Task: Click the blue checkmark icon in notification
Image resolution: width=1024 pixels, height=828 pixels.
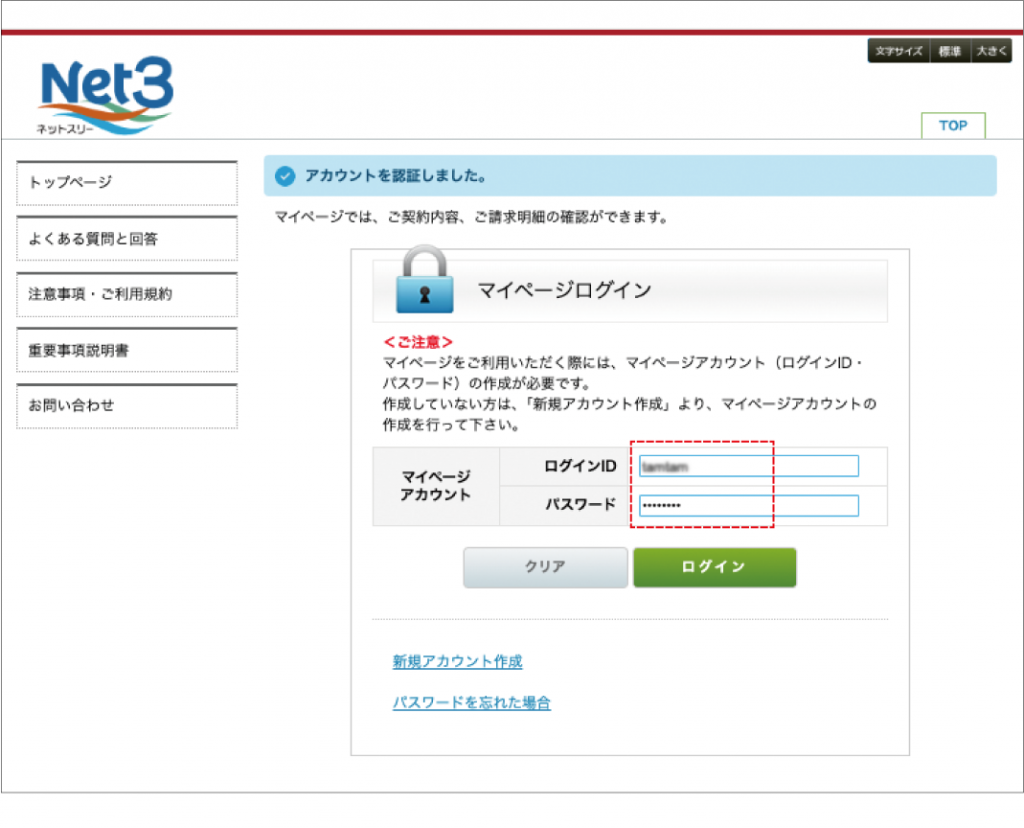Action: click(285, 176)
